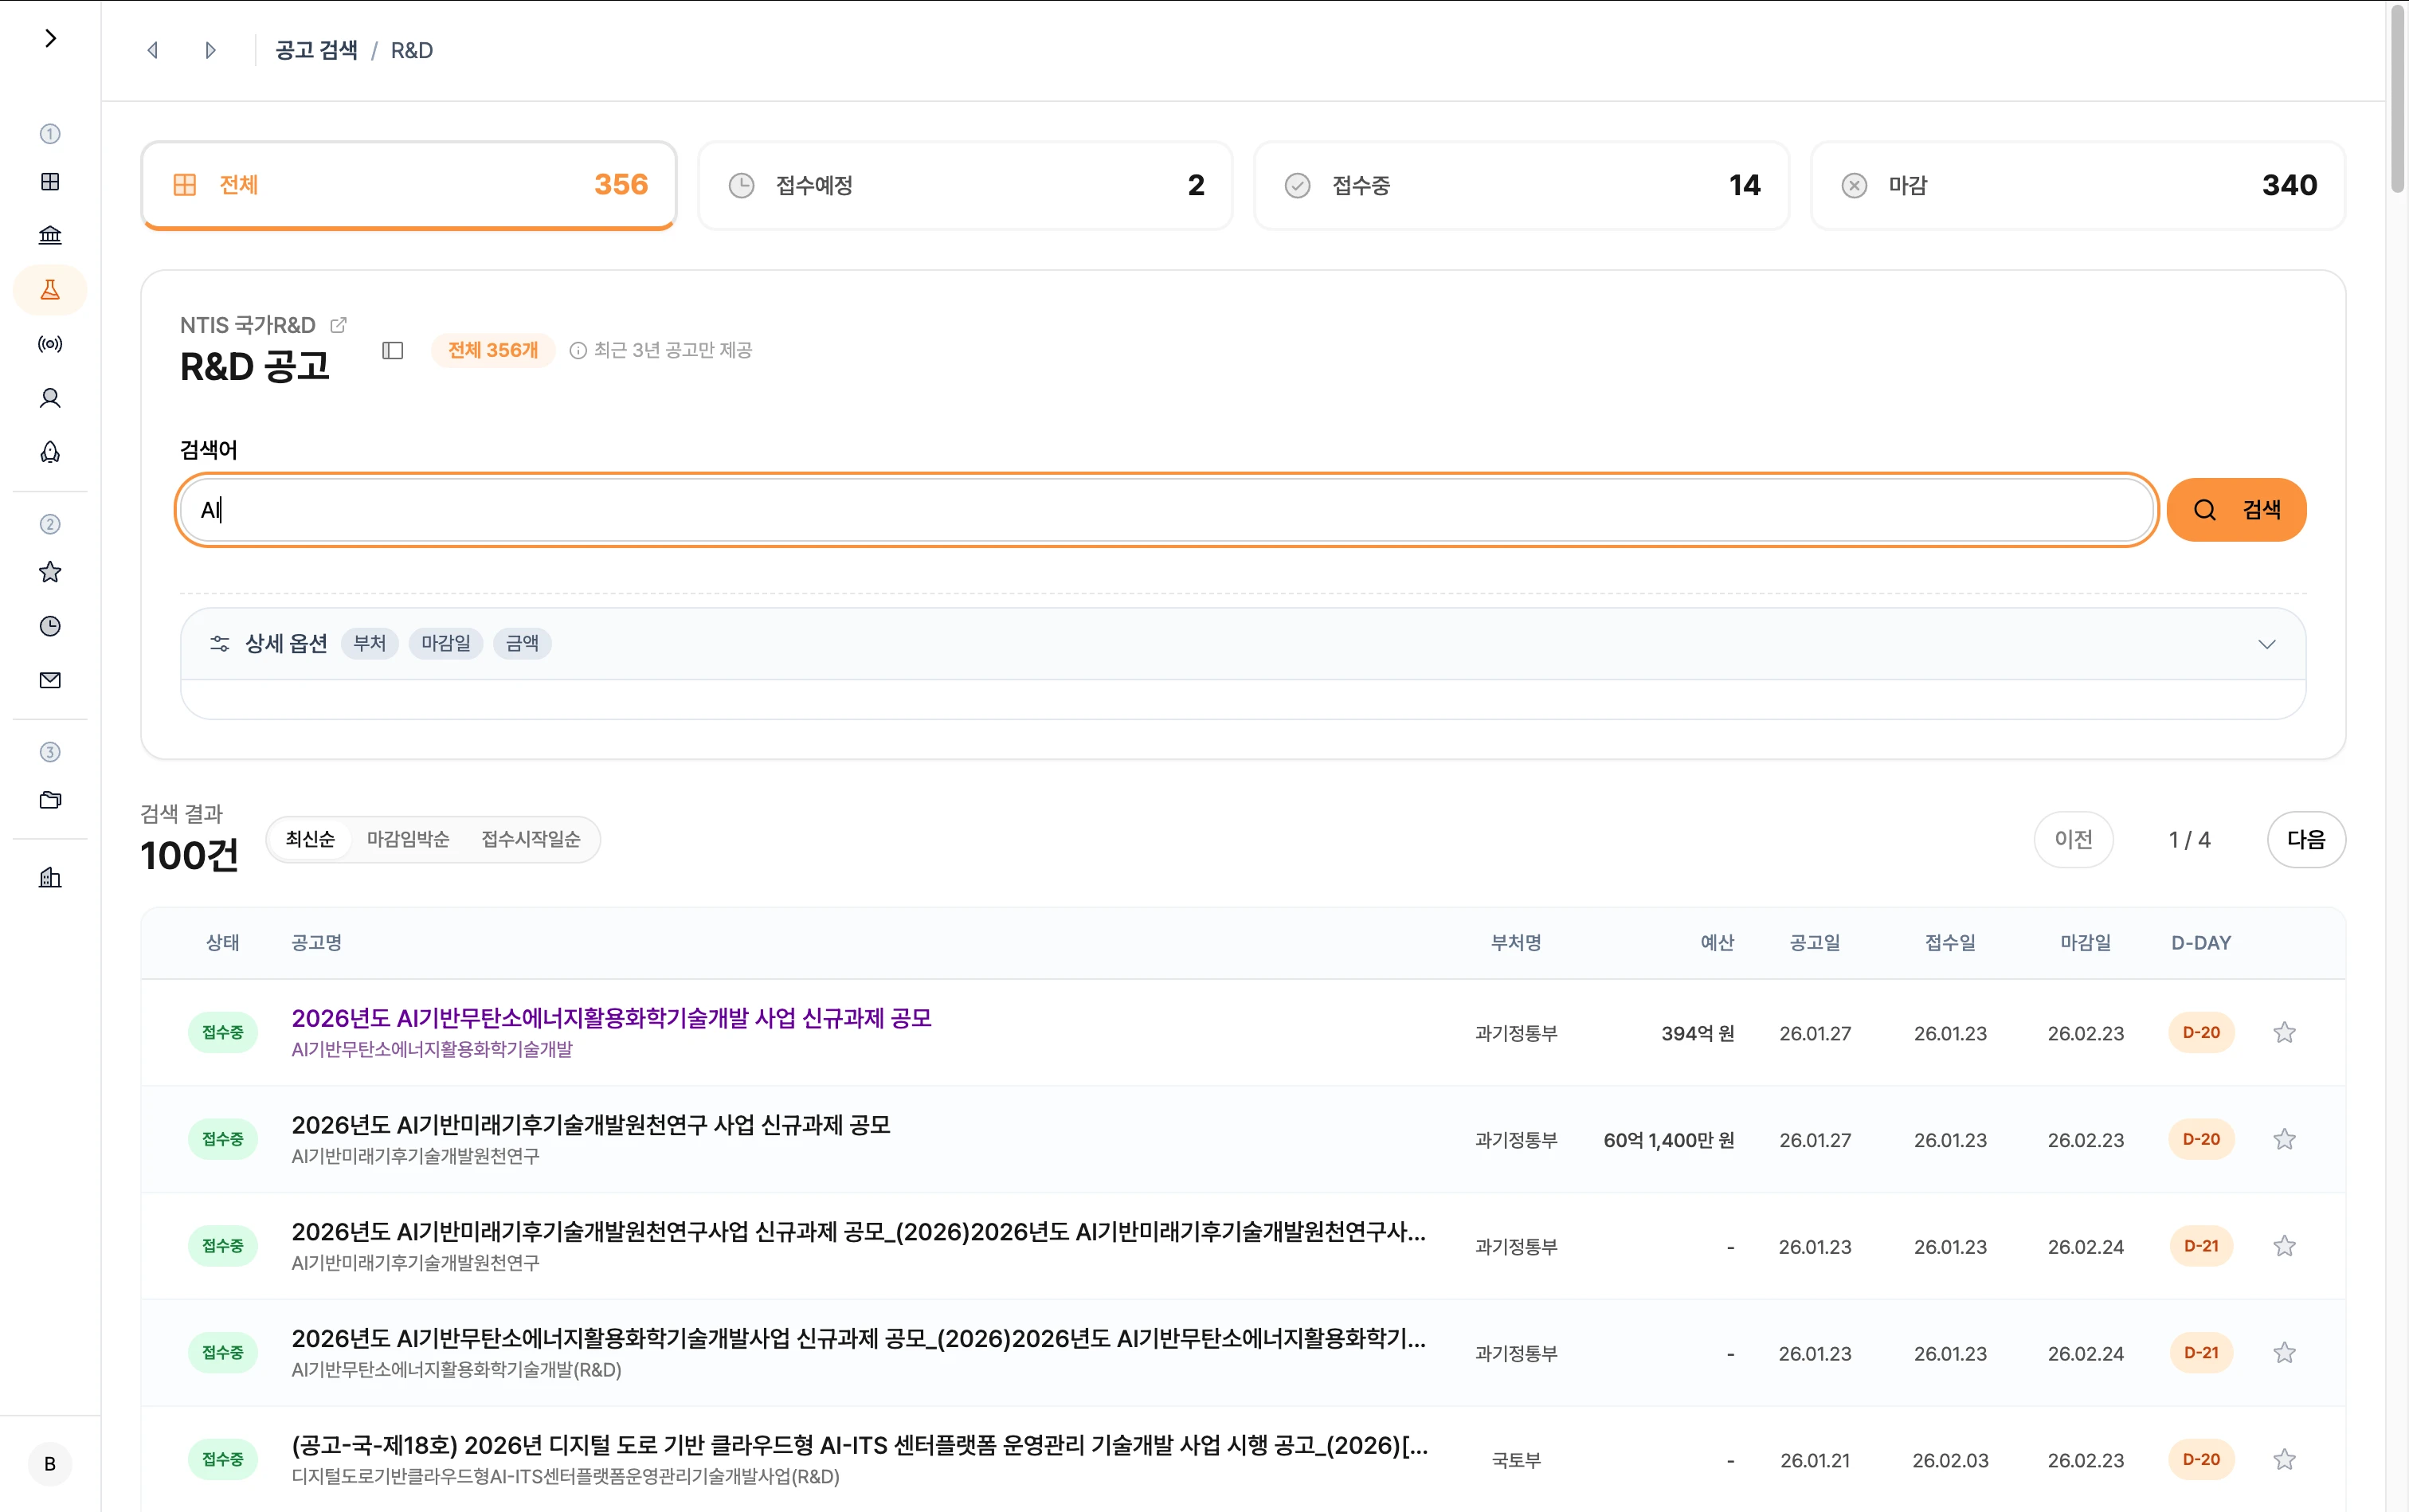Expand the 상세 옵션 panel chevron

(2266, 644)
